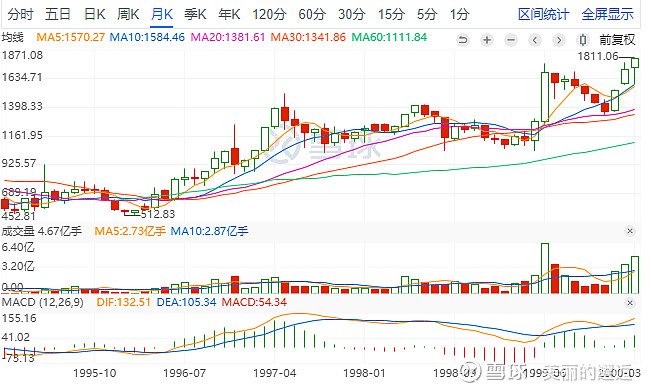Switch to 年K yearly chart
Viewport: 651px width, 392px height.
tap(229, 15)
